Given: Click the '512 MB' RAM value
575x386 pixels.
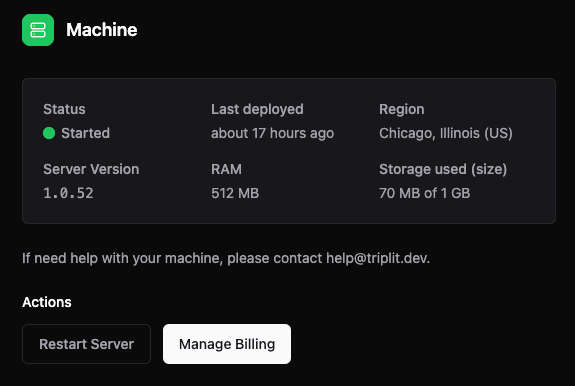Looking at the screenshot, I should point(235,193).
